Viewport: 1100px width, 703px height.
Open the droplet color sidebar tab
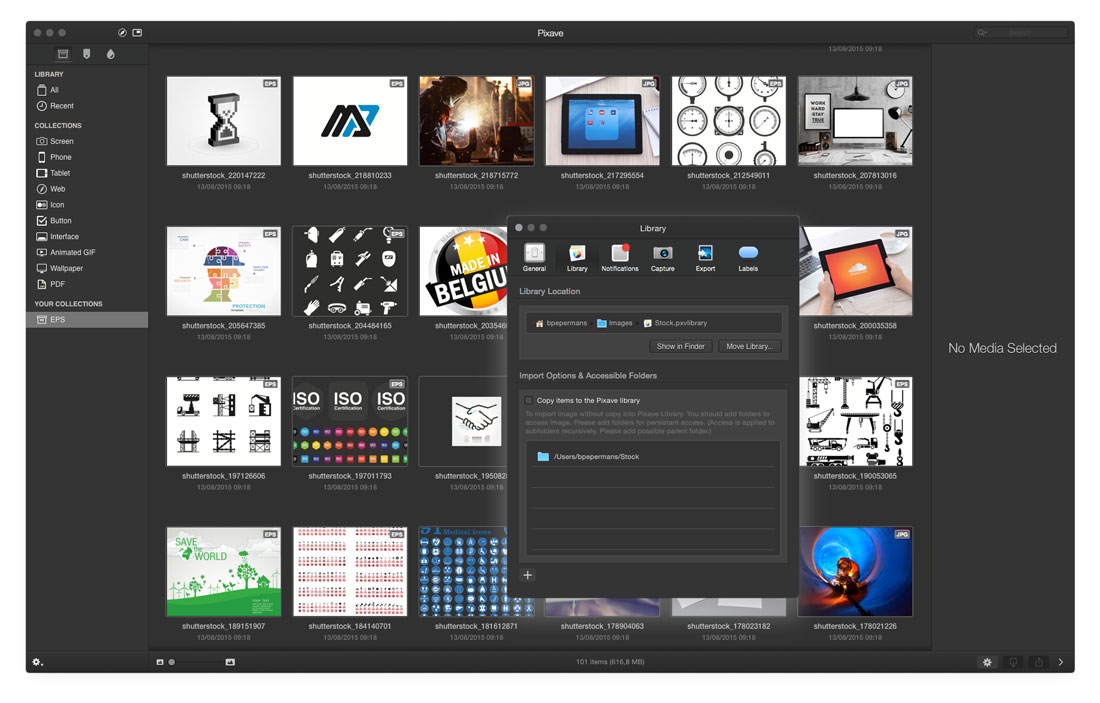(x=110, y=54)
